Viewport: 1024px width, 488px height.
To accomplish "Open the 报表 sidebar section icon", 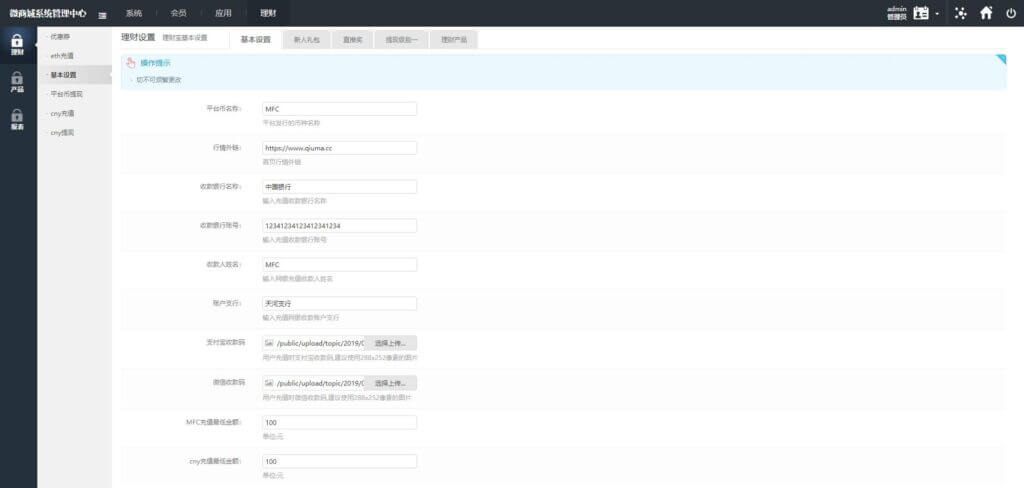I will point(17,115).
